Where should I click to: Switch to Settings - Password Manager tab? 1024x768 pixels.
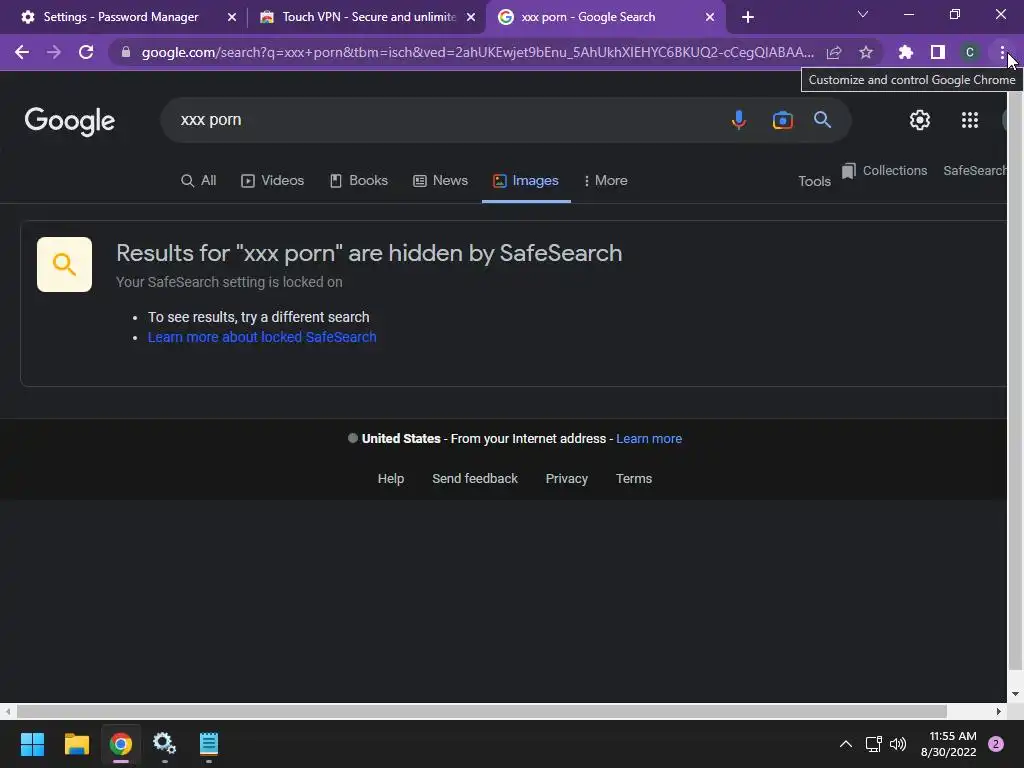(121, 18)
